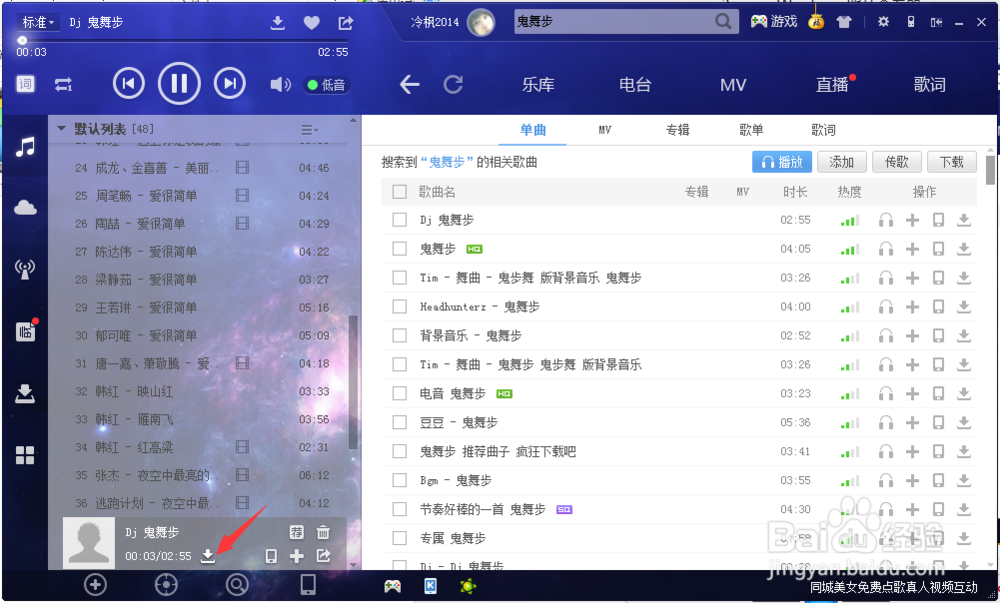
Task: Open the 电台 radio tab
Action: (x=635, y=85)
